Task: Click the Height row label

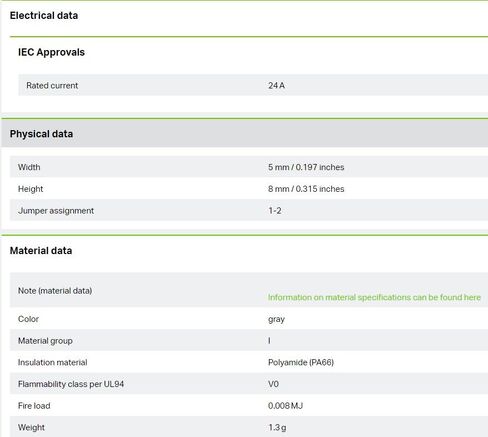Action: click(30, 189)
